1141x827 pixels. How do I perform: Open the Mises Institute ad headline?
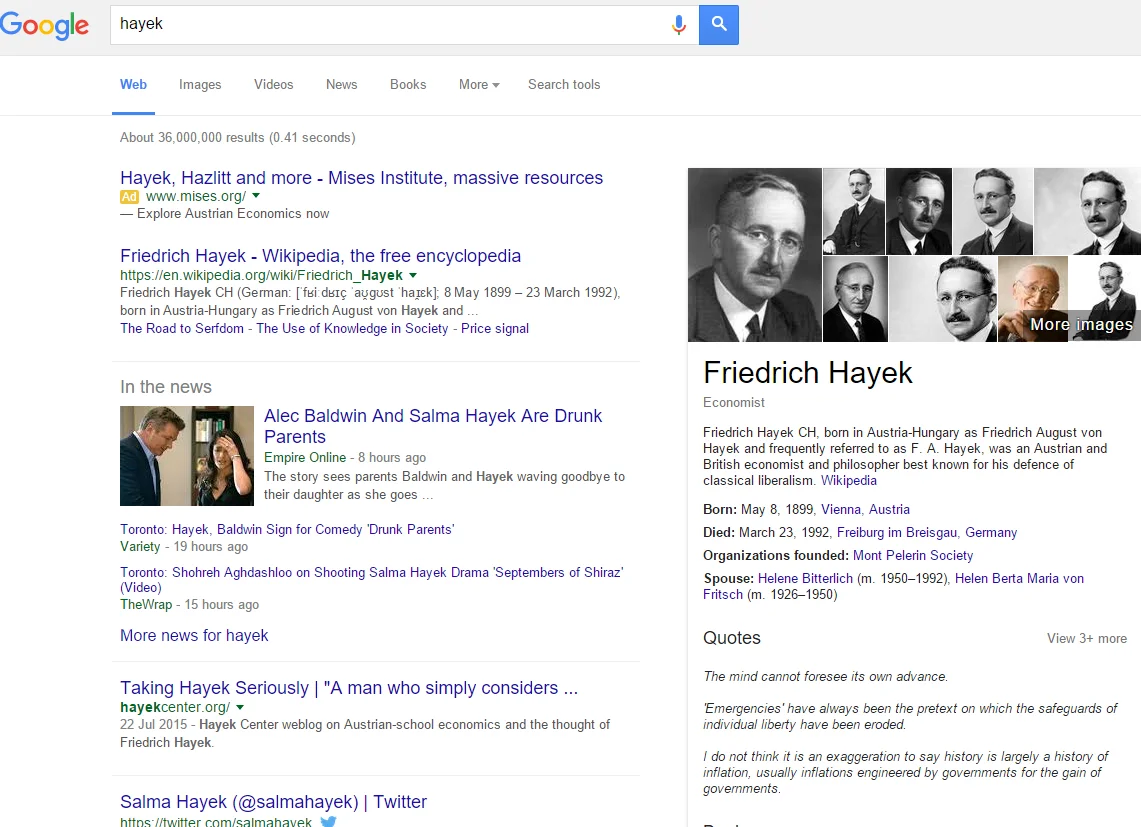(362, 178)
